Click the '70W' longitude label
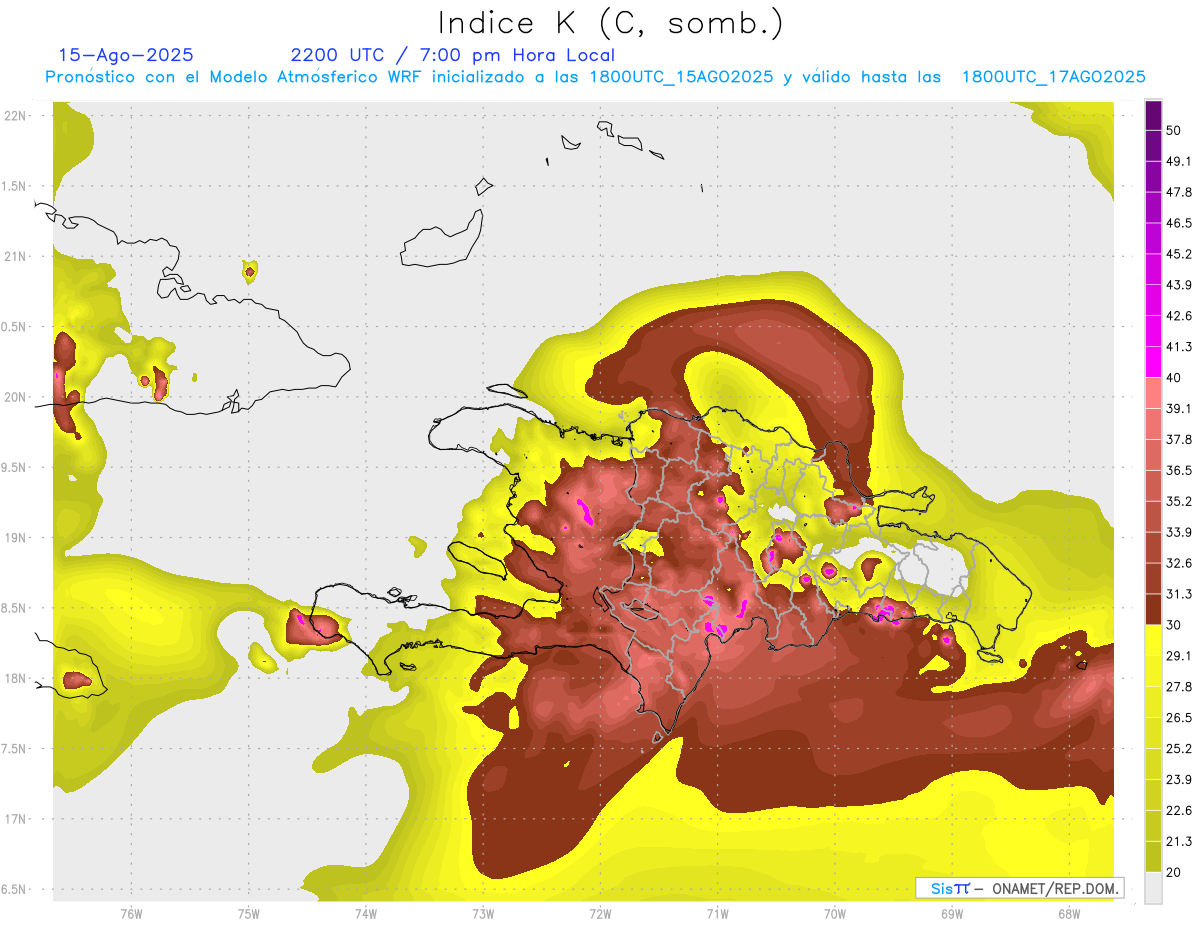This screenshot has height=927, width=1200. [835, 913]
